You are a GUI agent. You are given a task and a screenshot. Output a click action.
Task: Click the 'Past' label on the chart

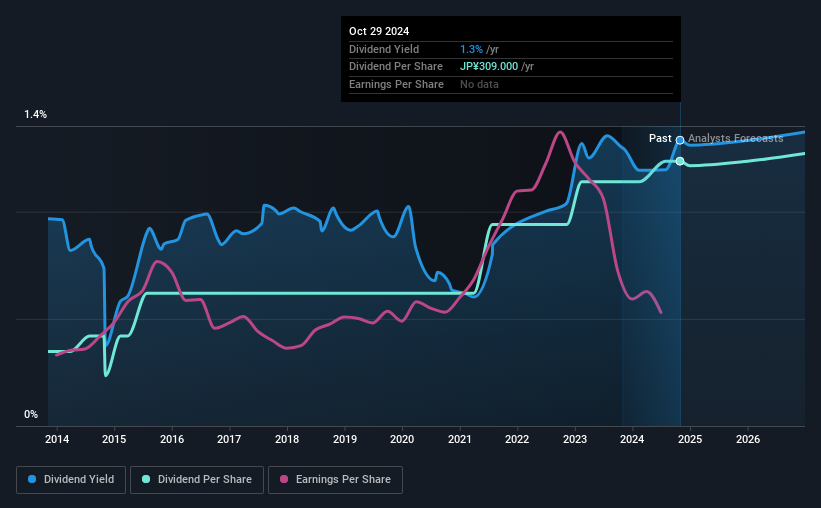point(660,138)
